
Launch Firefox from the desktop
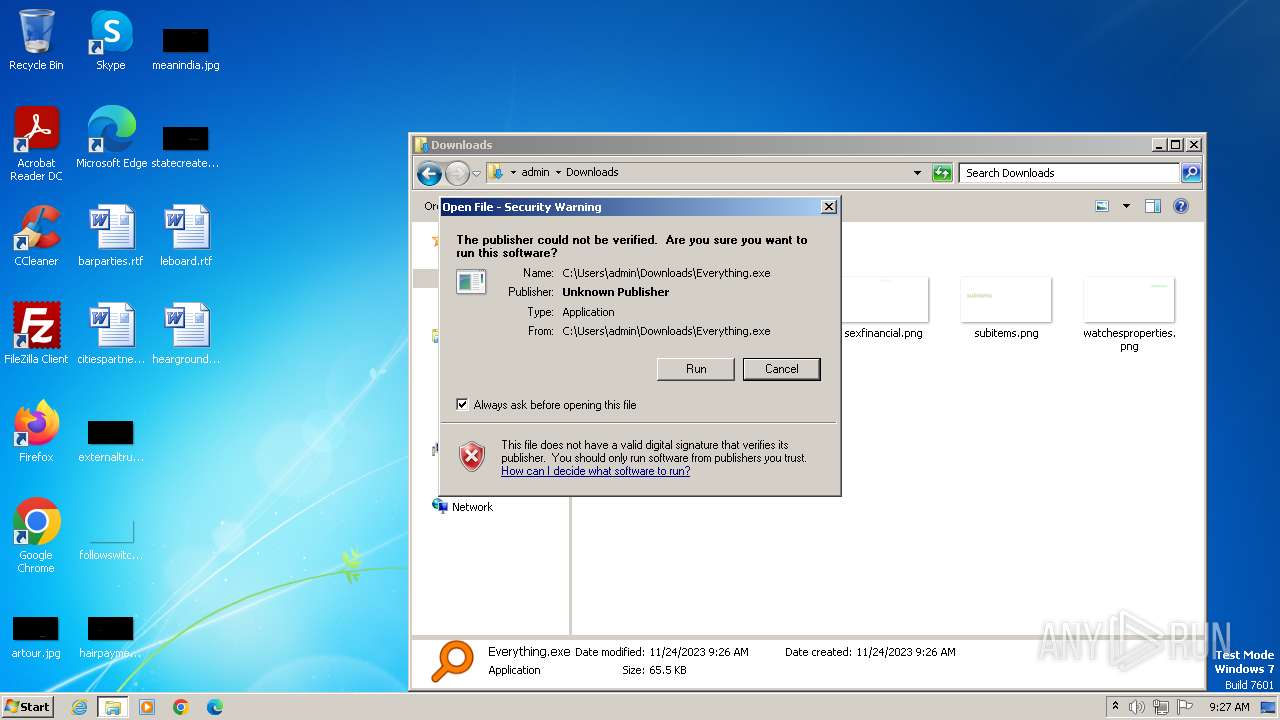pos(36,431)
